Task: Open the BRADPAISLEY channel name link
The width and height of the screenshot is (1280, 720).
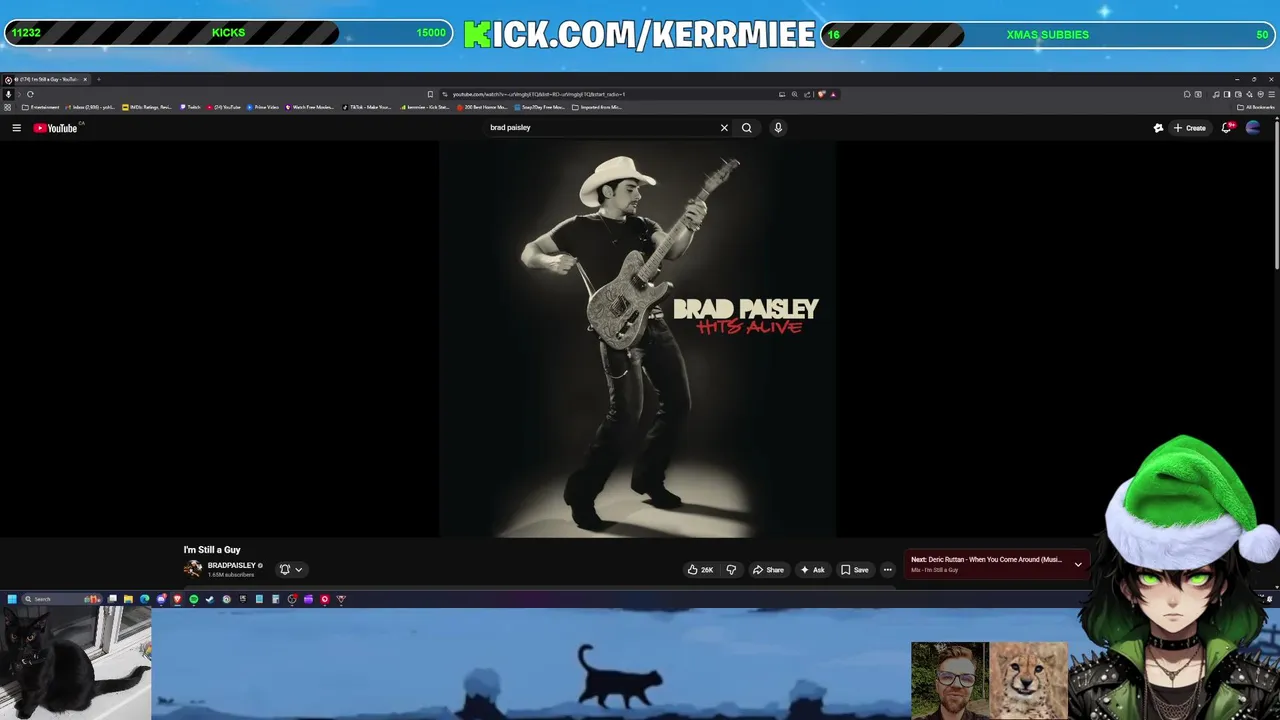Action: click(231, 566)
